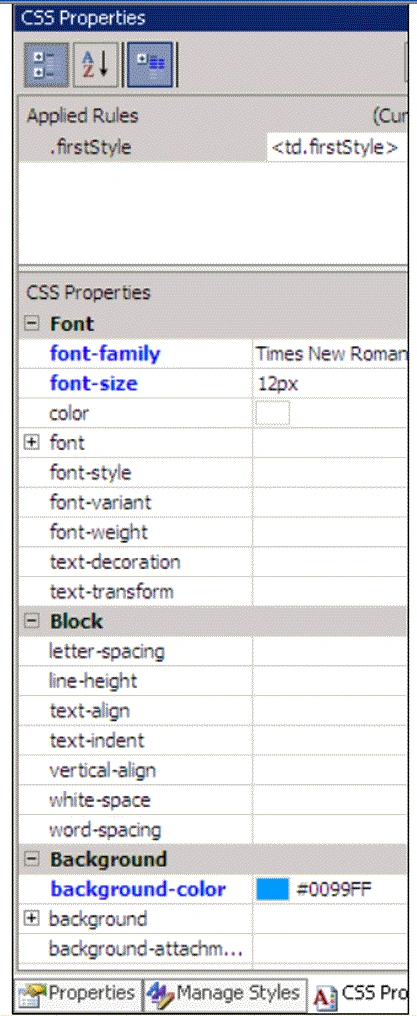Image resolution: width=417 pixels, height=1016 pixels.
Task: Collapse the Block category
Action: (31, 621)
